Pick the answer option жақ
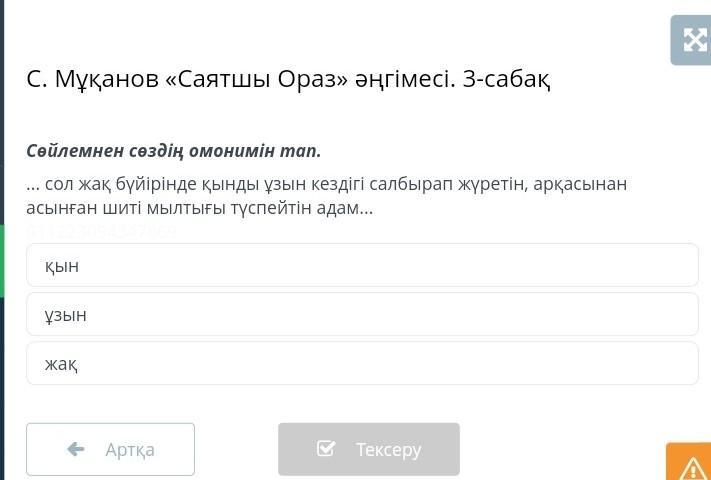 click(x=362, y=363)
